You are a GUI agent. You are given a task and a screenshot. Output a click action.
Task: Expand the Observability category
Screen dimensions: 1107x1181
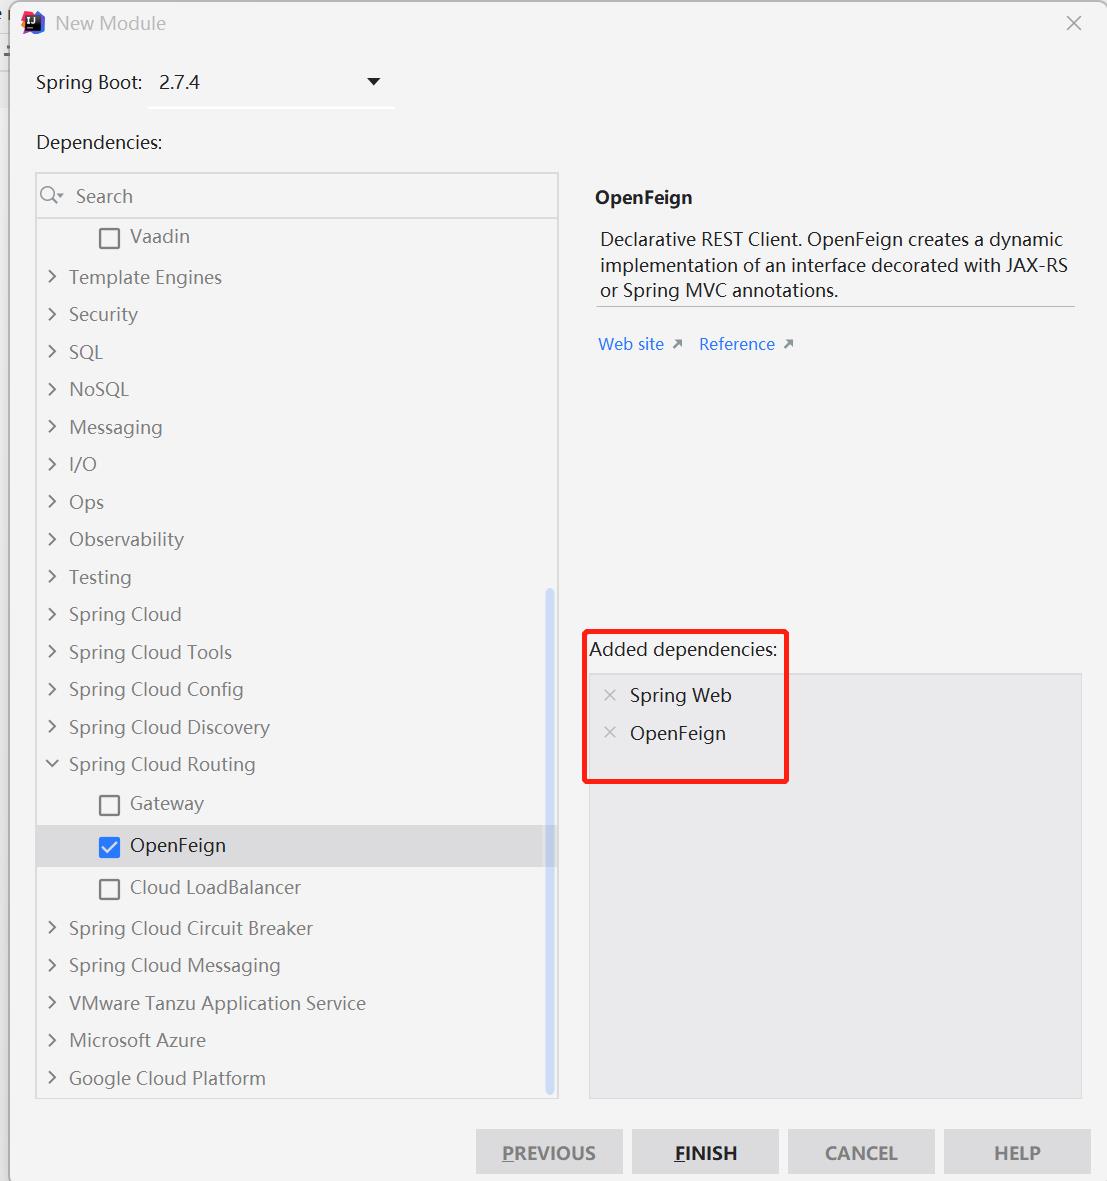52,539
